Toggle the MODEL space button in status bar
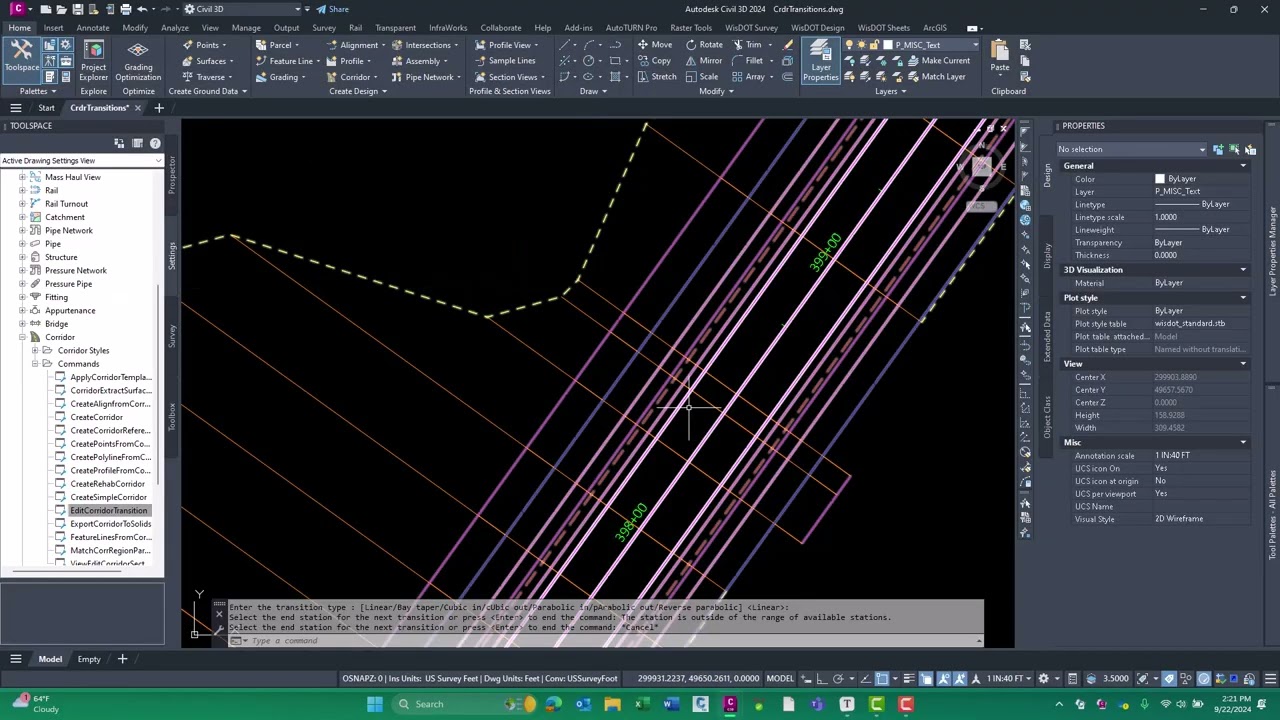This screenshot has width=1280, height=720. pyautogui.click(x=780, y=679)
